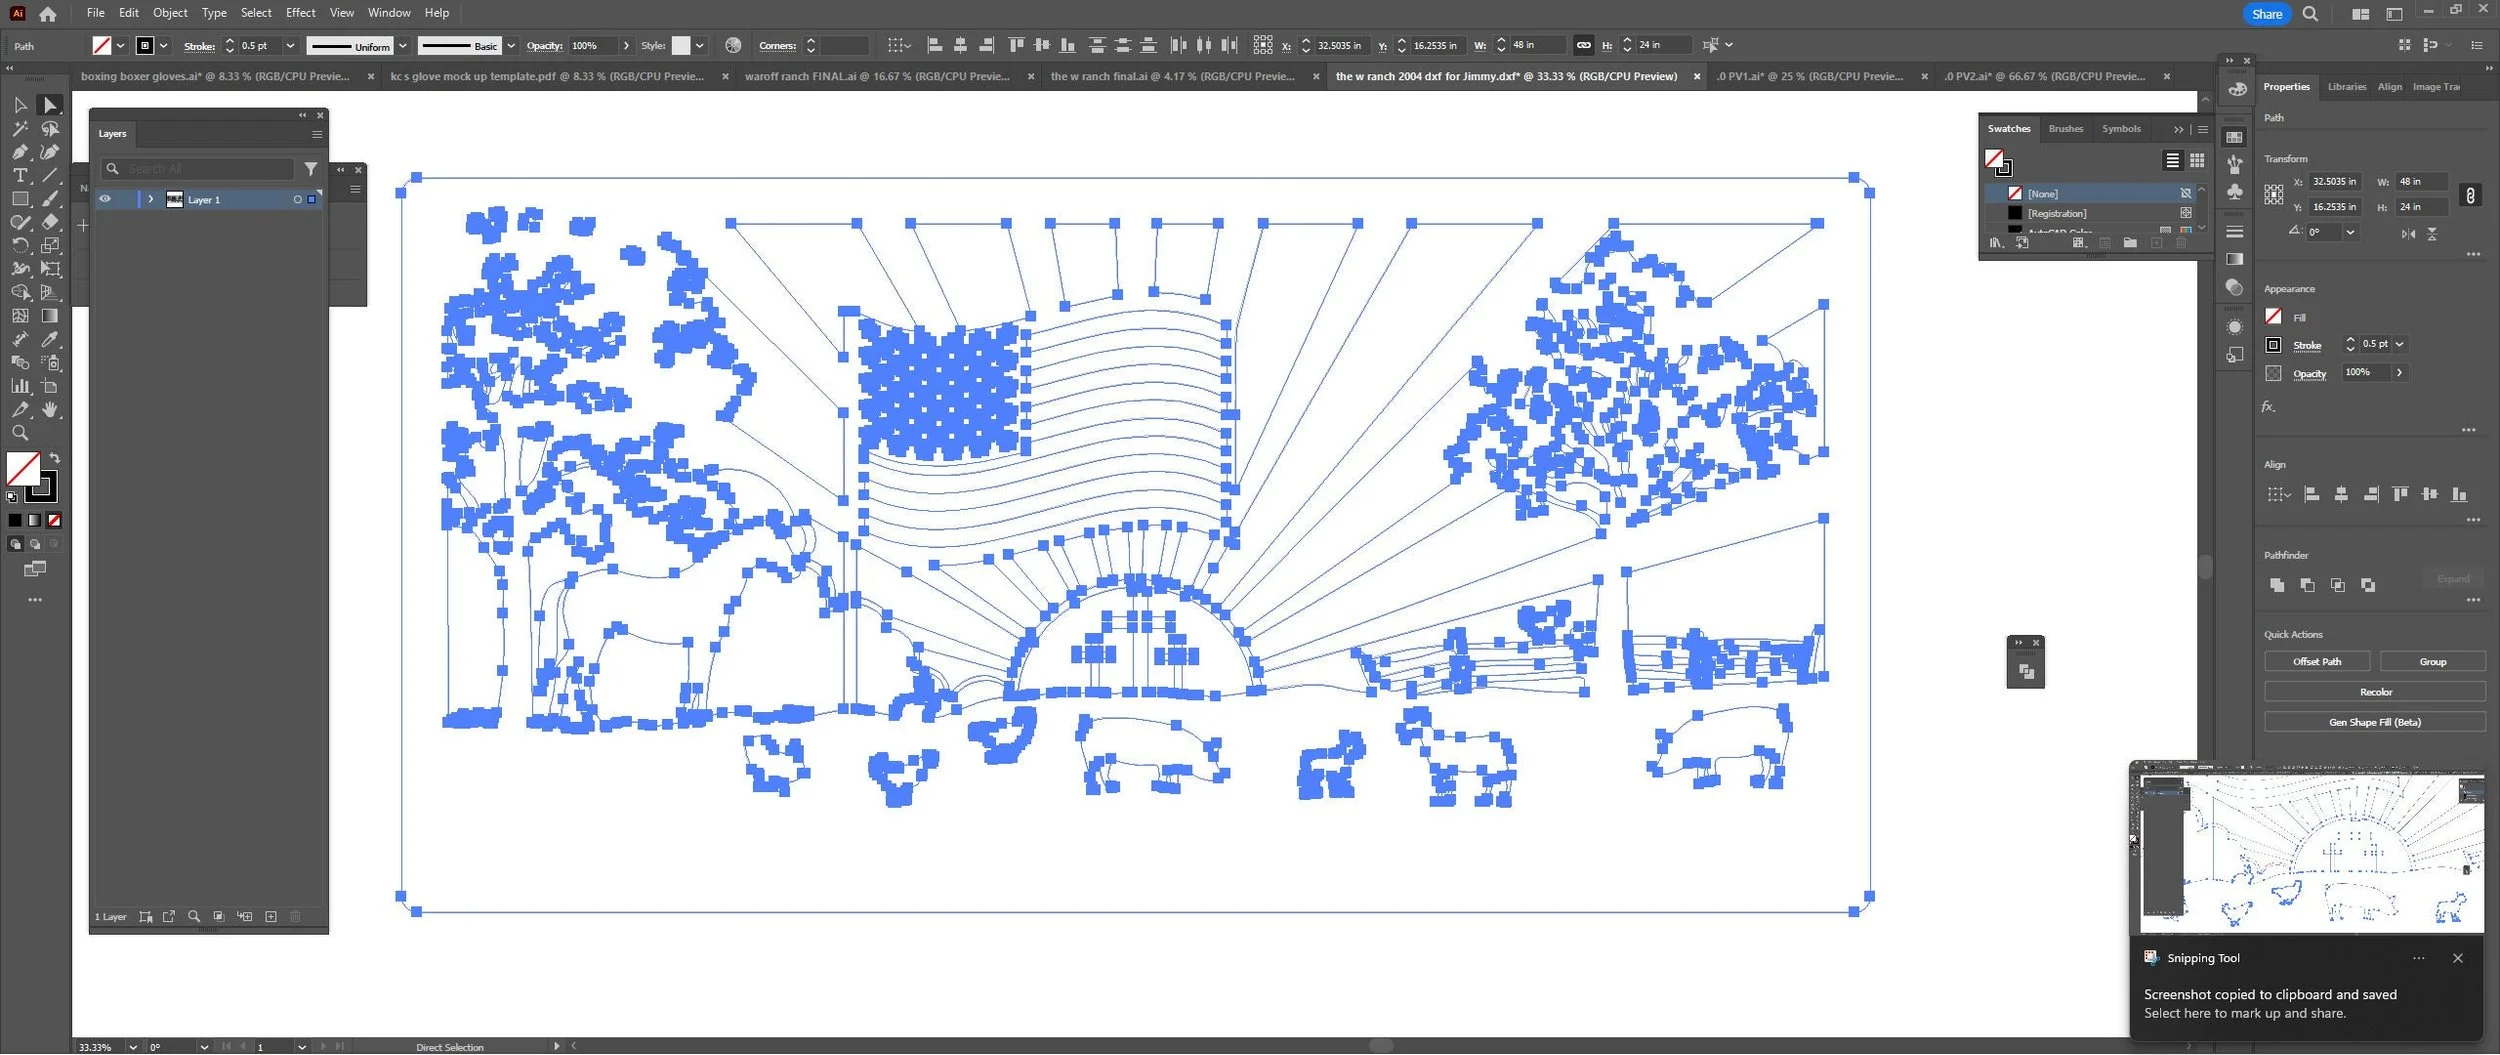Open stroke weight dropdown in Appearance

(x=2398, y=344)
